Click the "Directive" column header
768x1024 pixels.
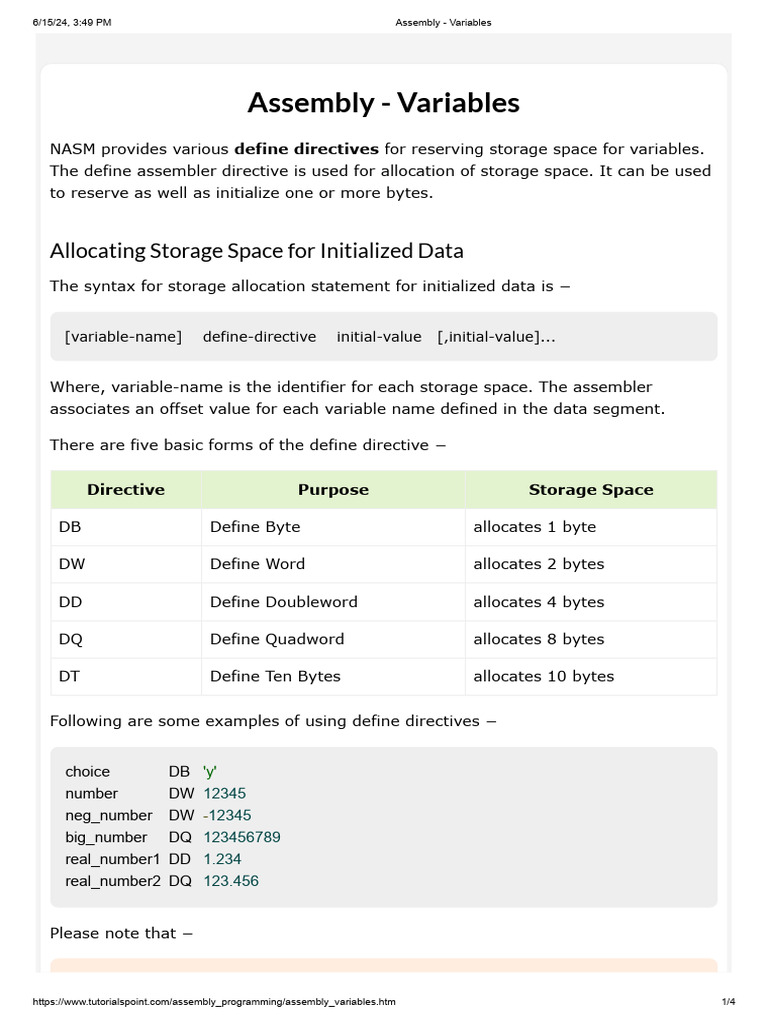pos(126,490)
